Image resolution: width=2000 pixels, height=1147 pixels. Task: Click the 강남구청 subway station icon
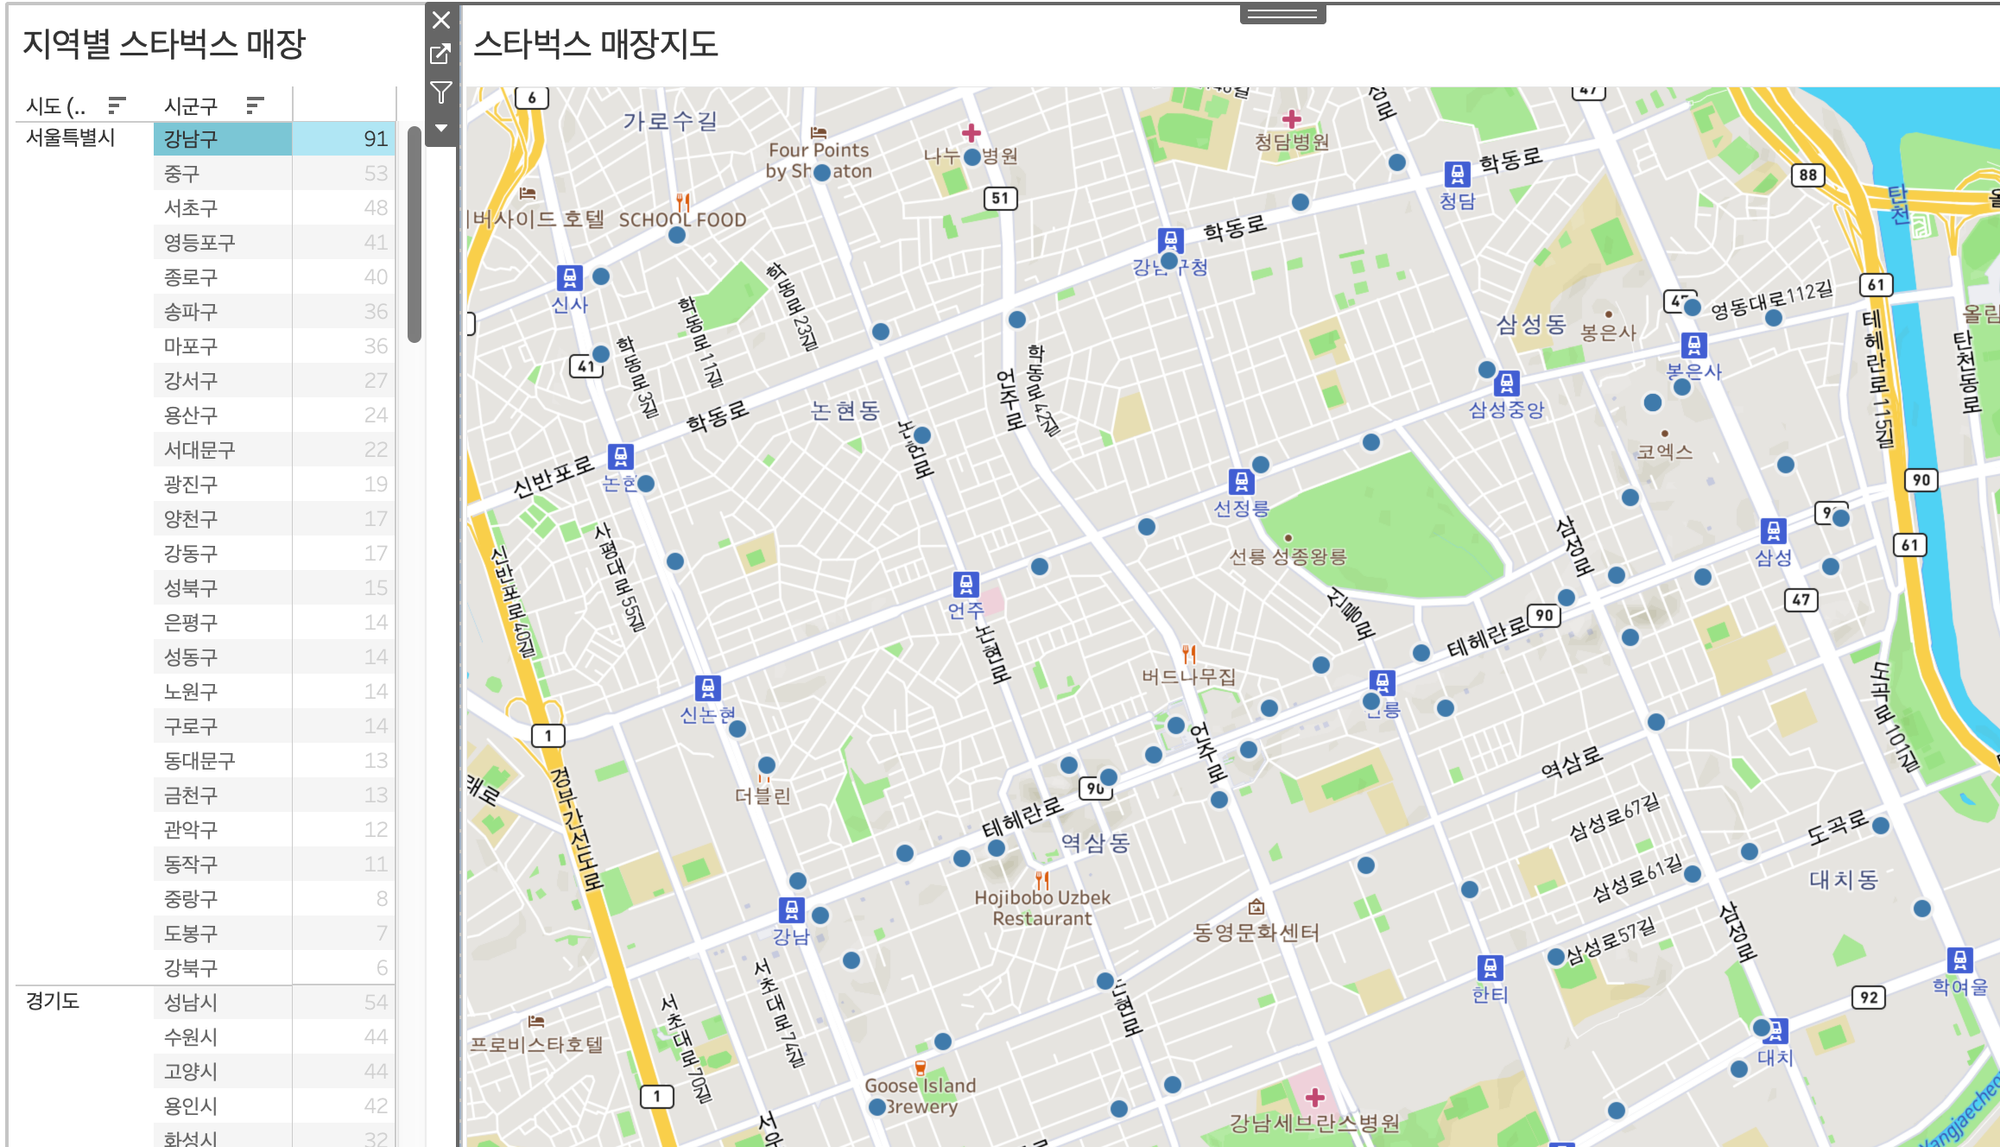(x=1171, y=240)
